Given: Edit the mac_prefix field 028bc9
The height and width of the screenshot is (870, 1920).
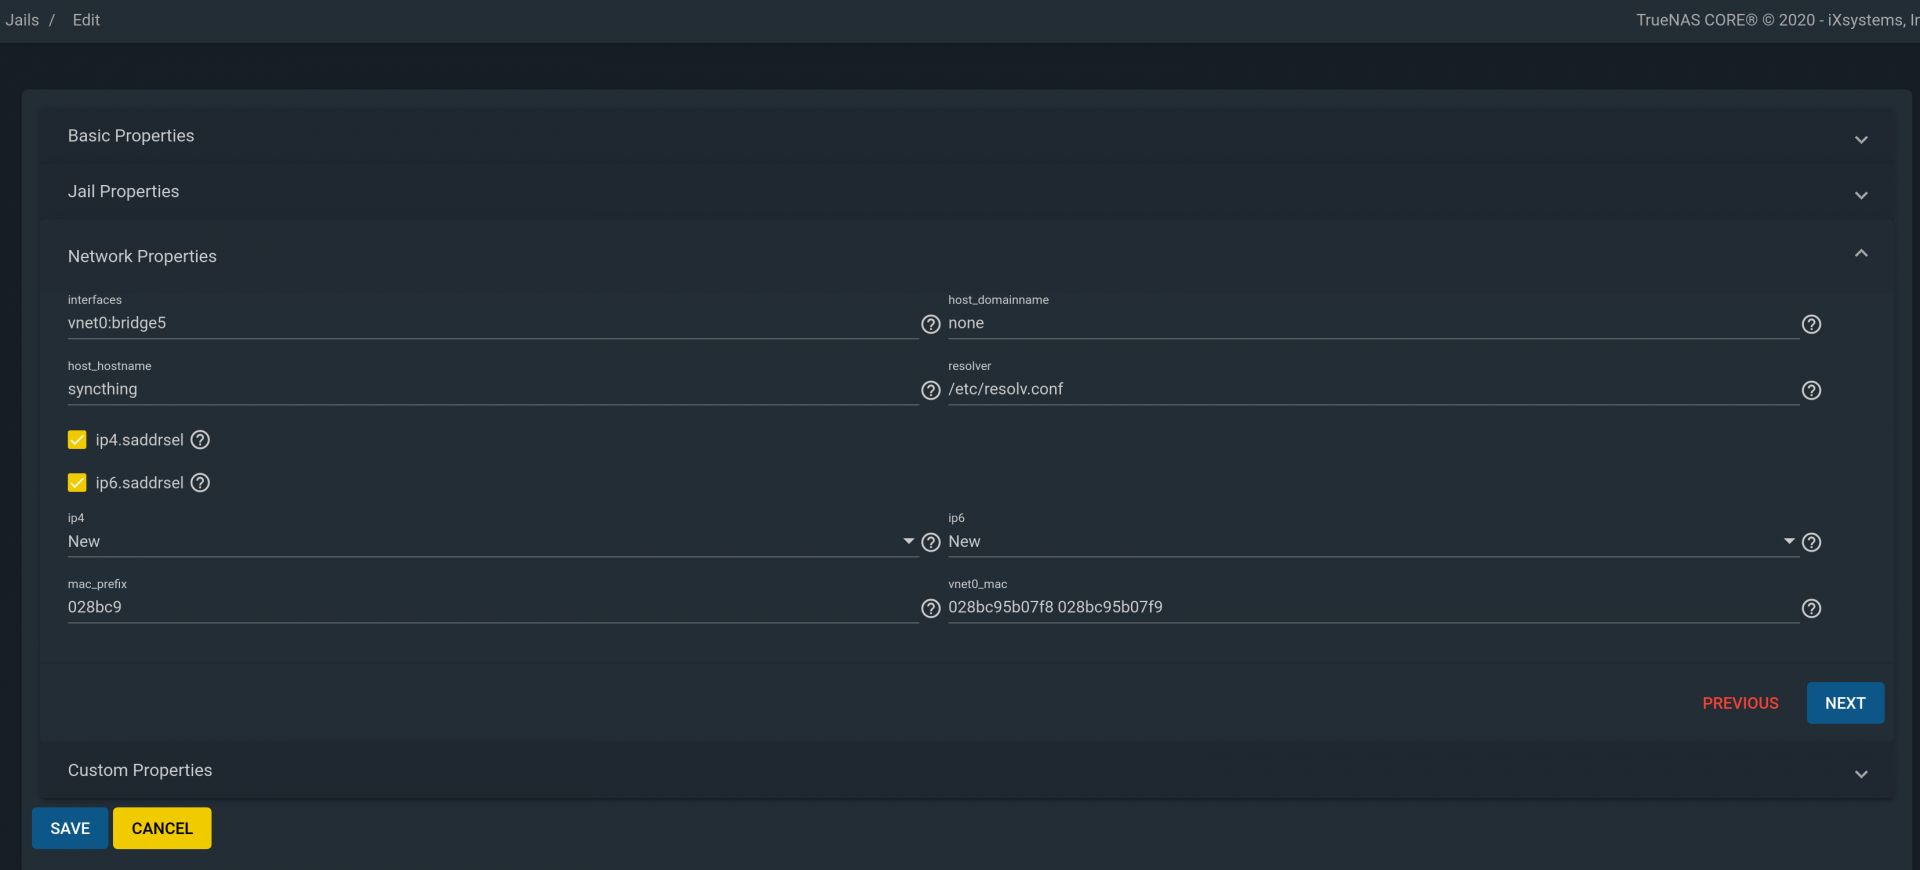Looking at the screenshot, I should tap(493, 607).
